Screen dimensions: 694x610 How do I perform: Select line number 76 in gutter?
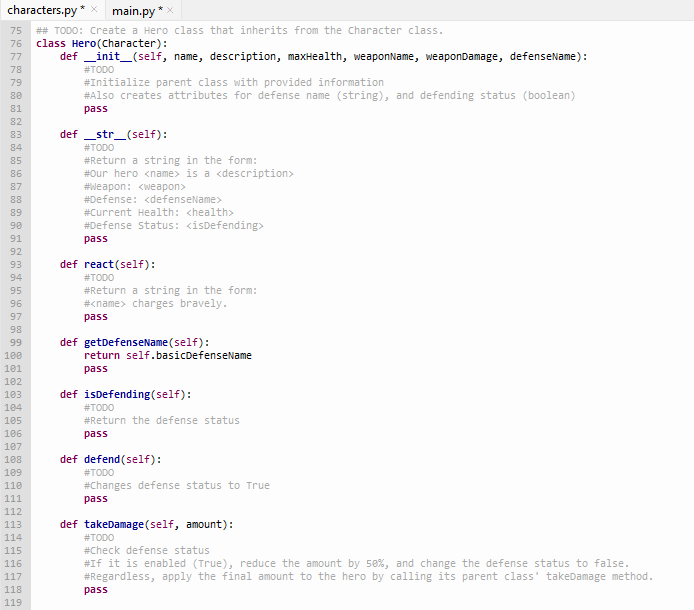pyautogui.click(x=16, y=43)
